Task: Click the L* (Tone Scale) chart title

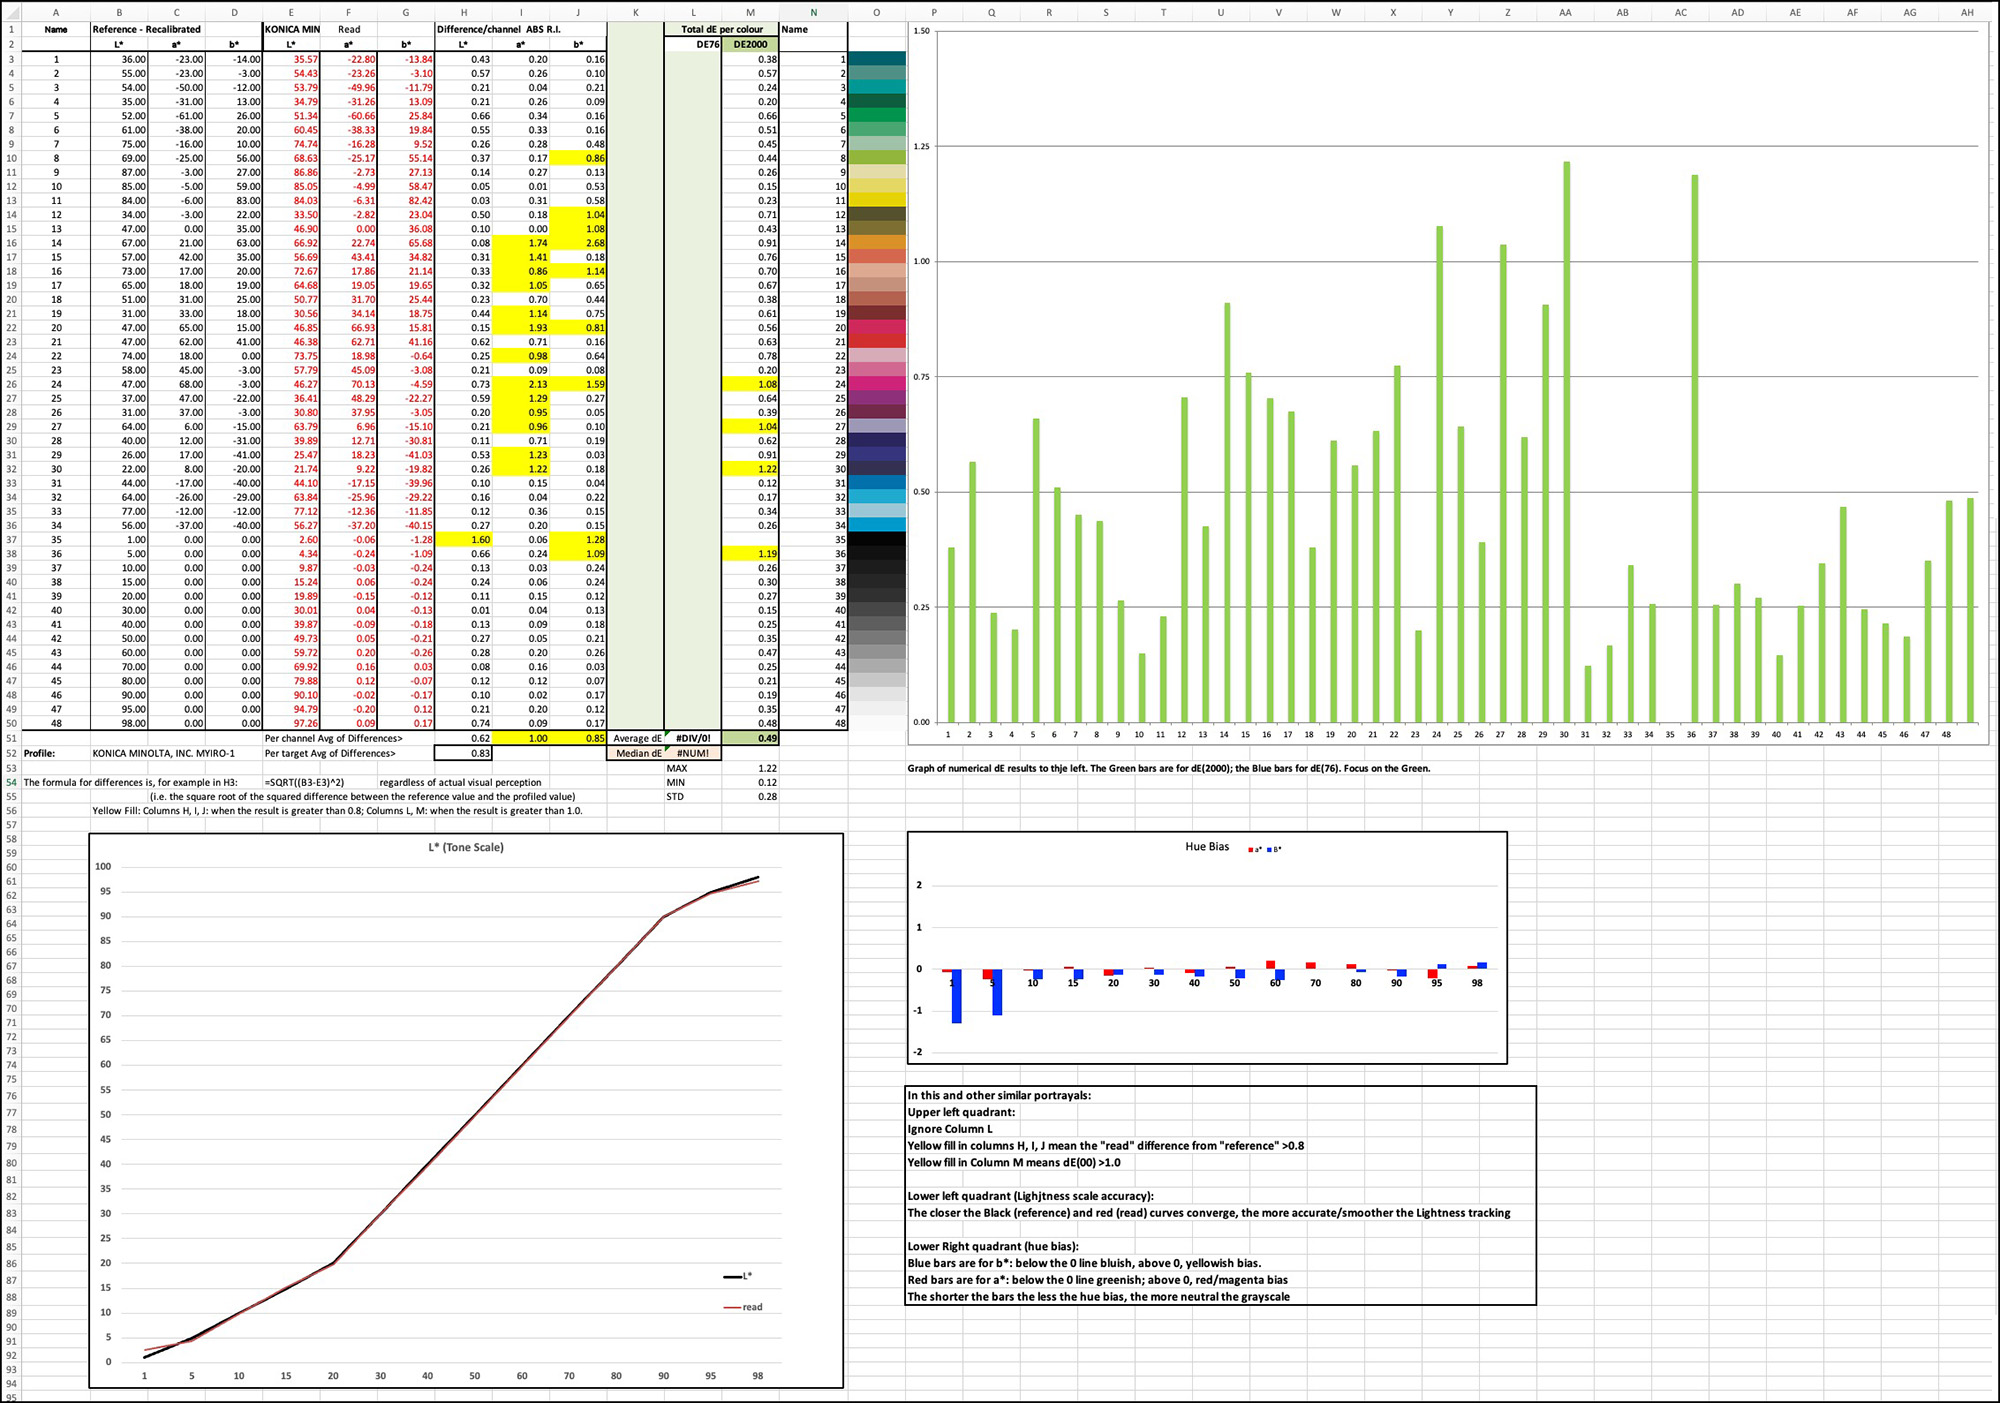Action: pyautogui.click(x=466, y=845)
